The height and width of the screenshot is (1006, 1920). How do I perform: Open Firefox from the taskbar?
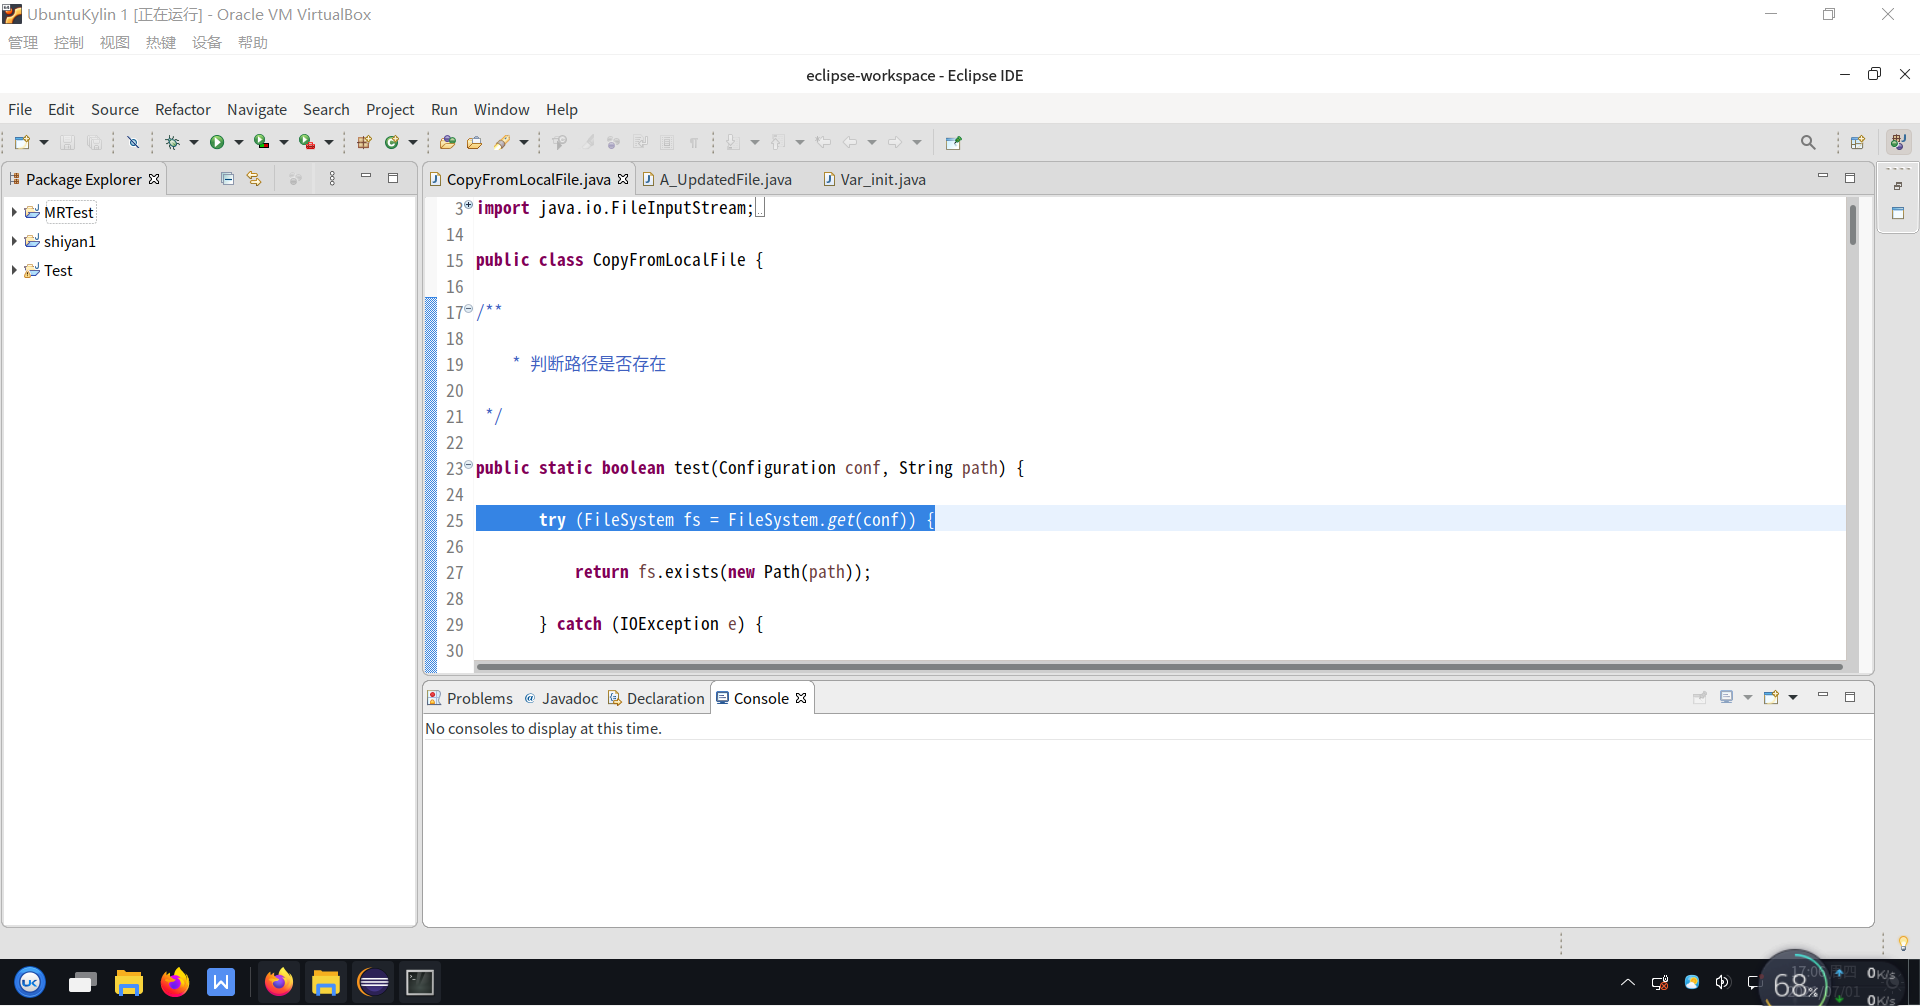click(175, 983)
